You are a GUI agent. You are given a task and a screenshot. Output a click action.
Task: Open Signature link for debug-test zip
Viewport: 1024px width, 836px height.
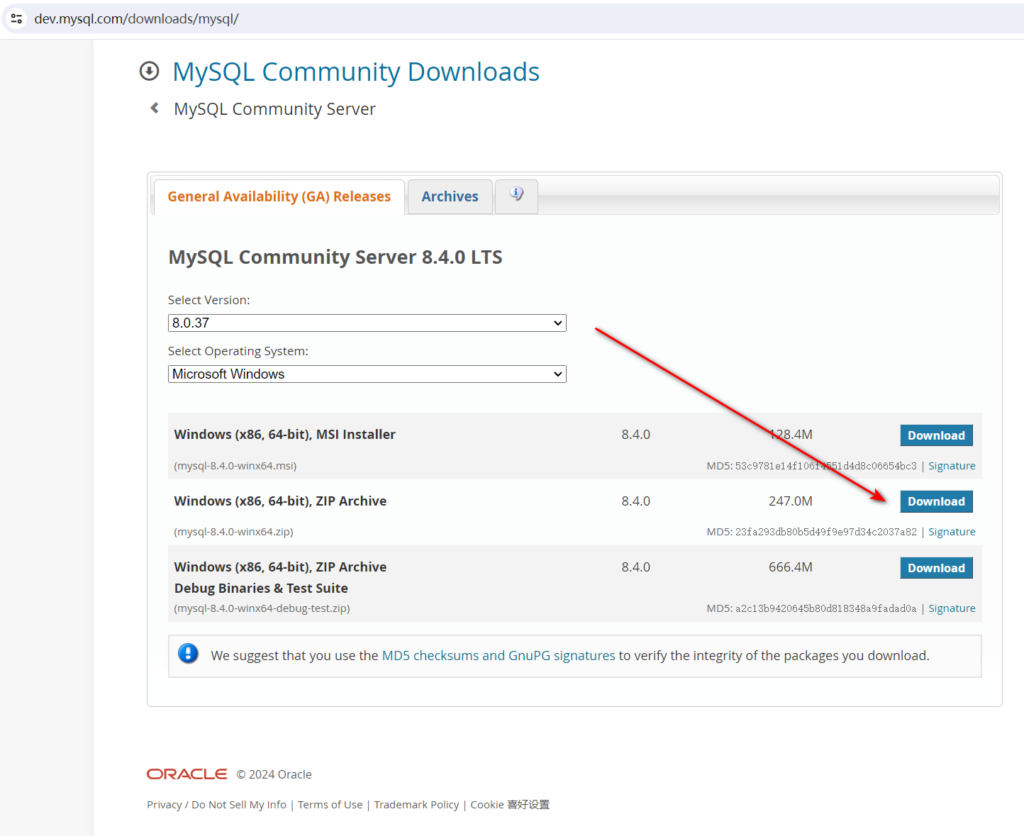(952, 608)
